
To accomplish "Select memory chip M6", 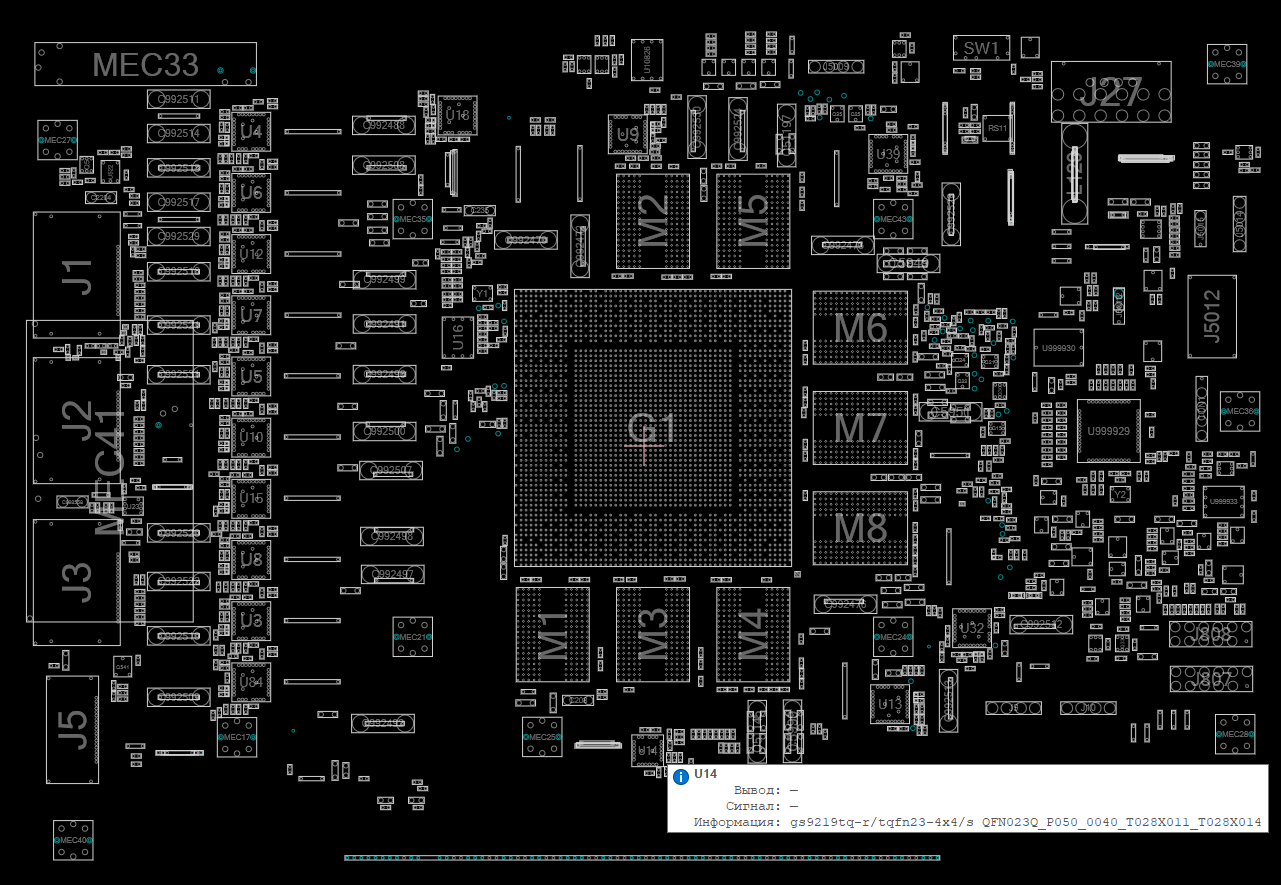I will pos(860,327).
